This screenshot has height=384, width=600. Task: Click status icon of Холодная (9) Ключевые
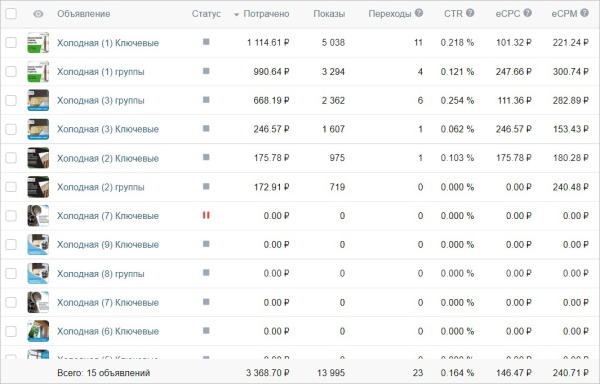[206, 244]
